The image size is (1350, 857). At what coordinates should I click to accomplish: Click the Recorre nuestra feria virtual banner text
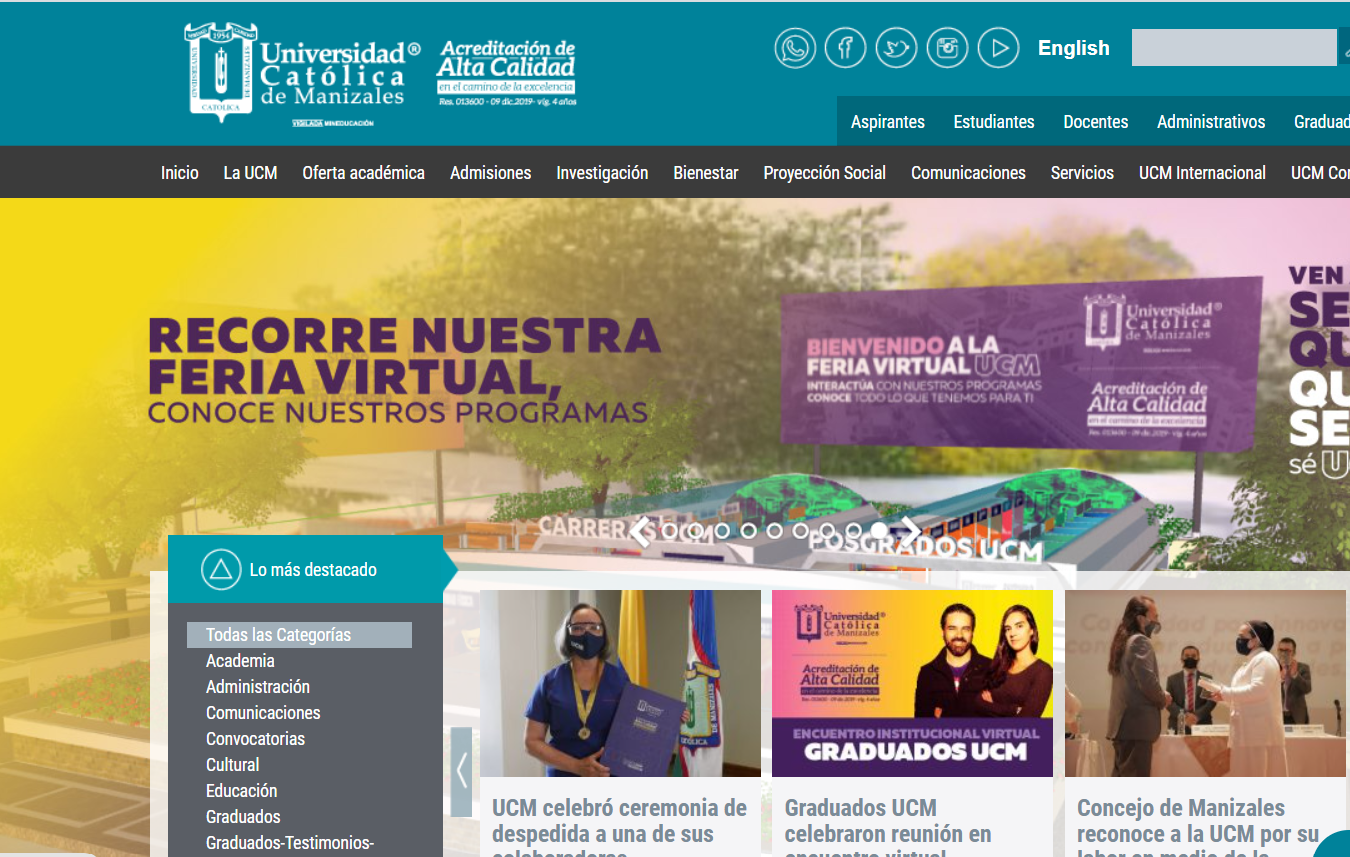404,370
